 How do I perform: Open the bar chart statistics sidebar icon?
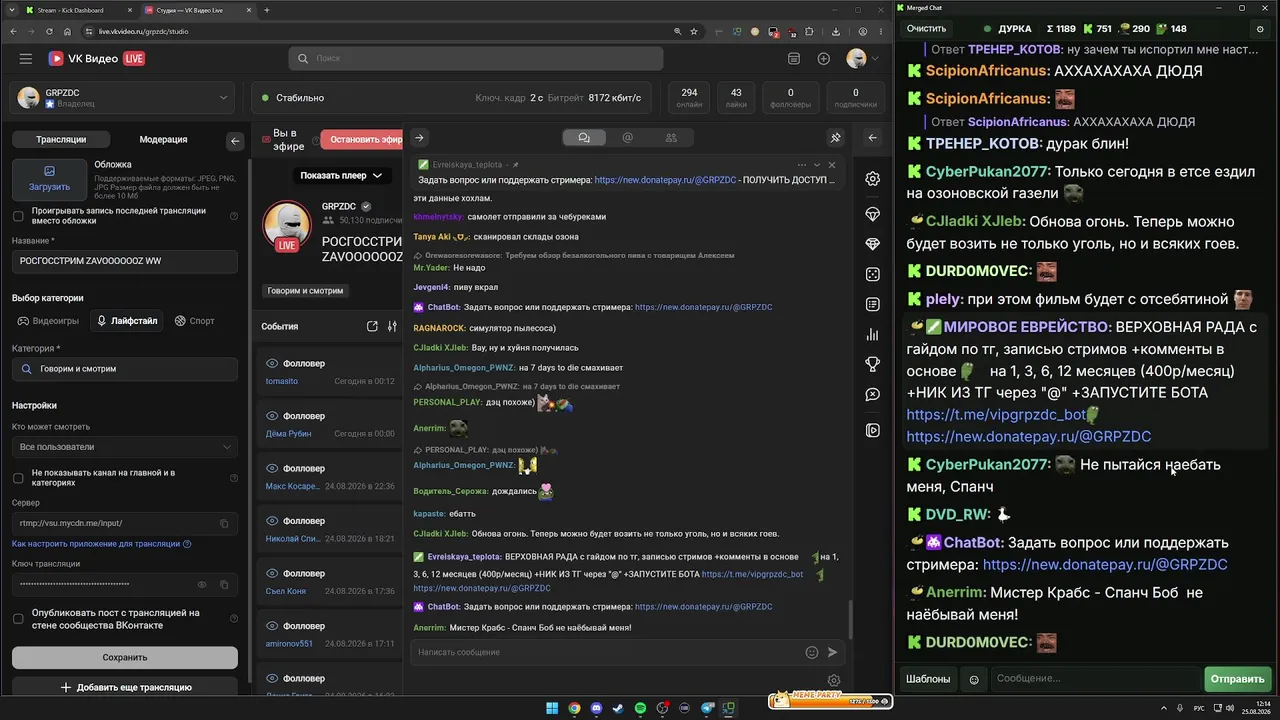pos(873,334)
